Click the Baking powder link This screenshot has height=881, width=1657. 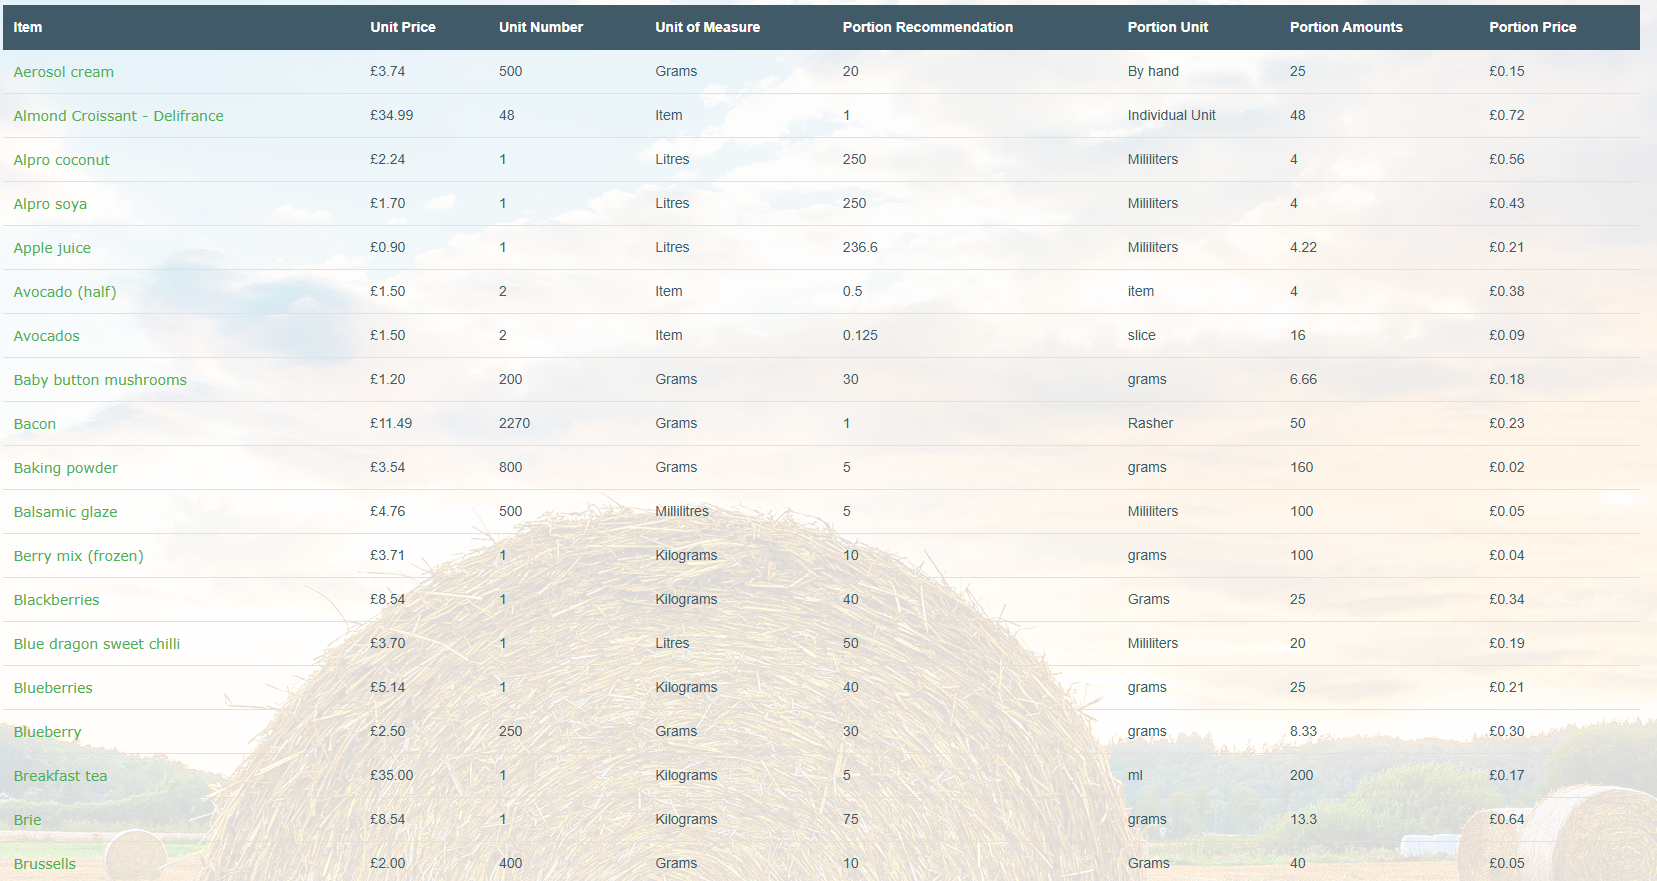tap(65, 468)
